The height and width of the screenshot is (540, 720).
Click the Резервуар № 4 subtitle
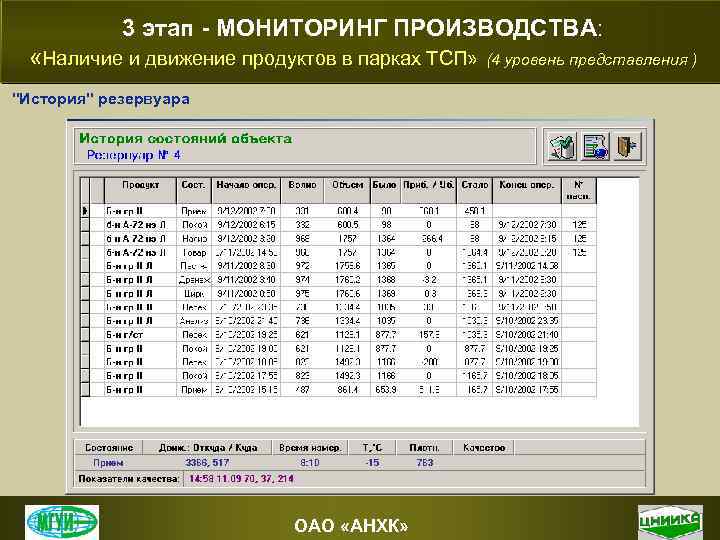pyautogui.click(x=134, y=155)
